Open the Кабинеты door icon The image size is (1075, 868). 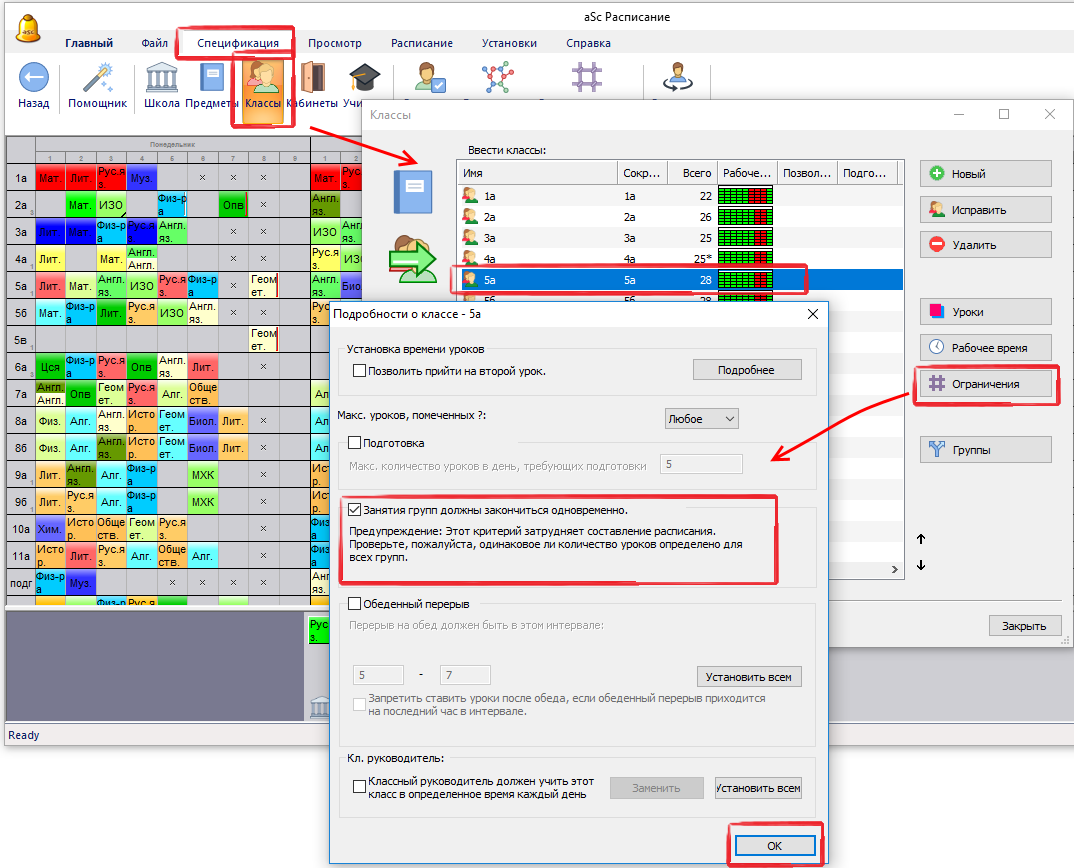[x=312, y=79]
